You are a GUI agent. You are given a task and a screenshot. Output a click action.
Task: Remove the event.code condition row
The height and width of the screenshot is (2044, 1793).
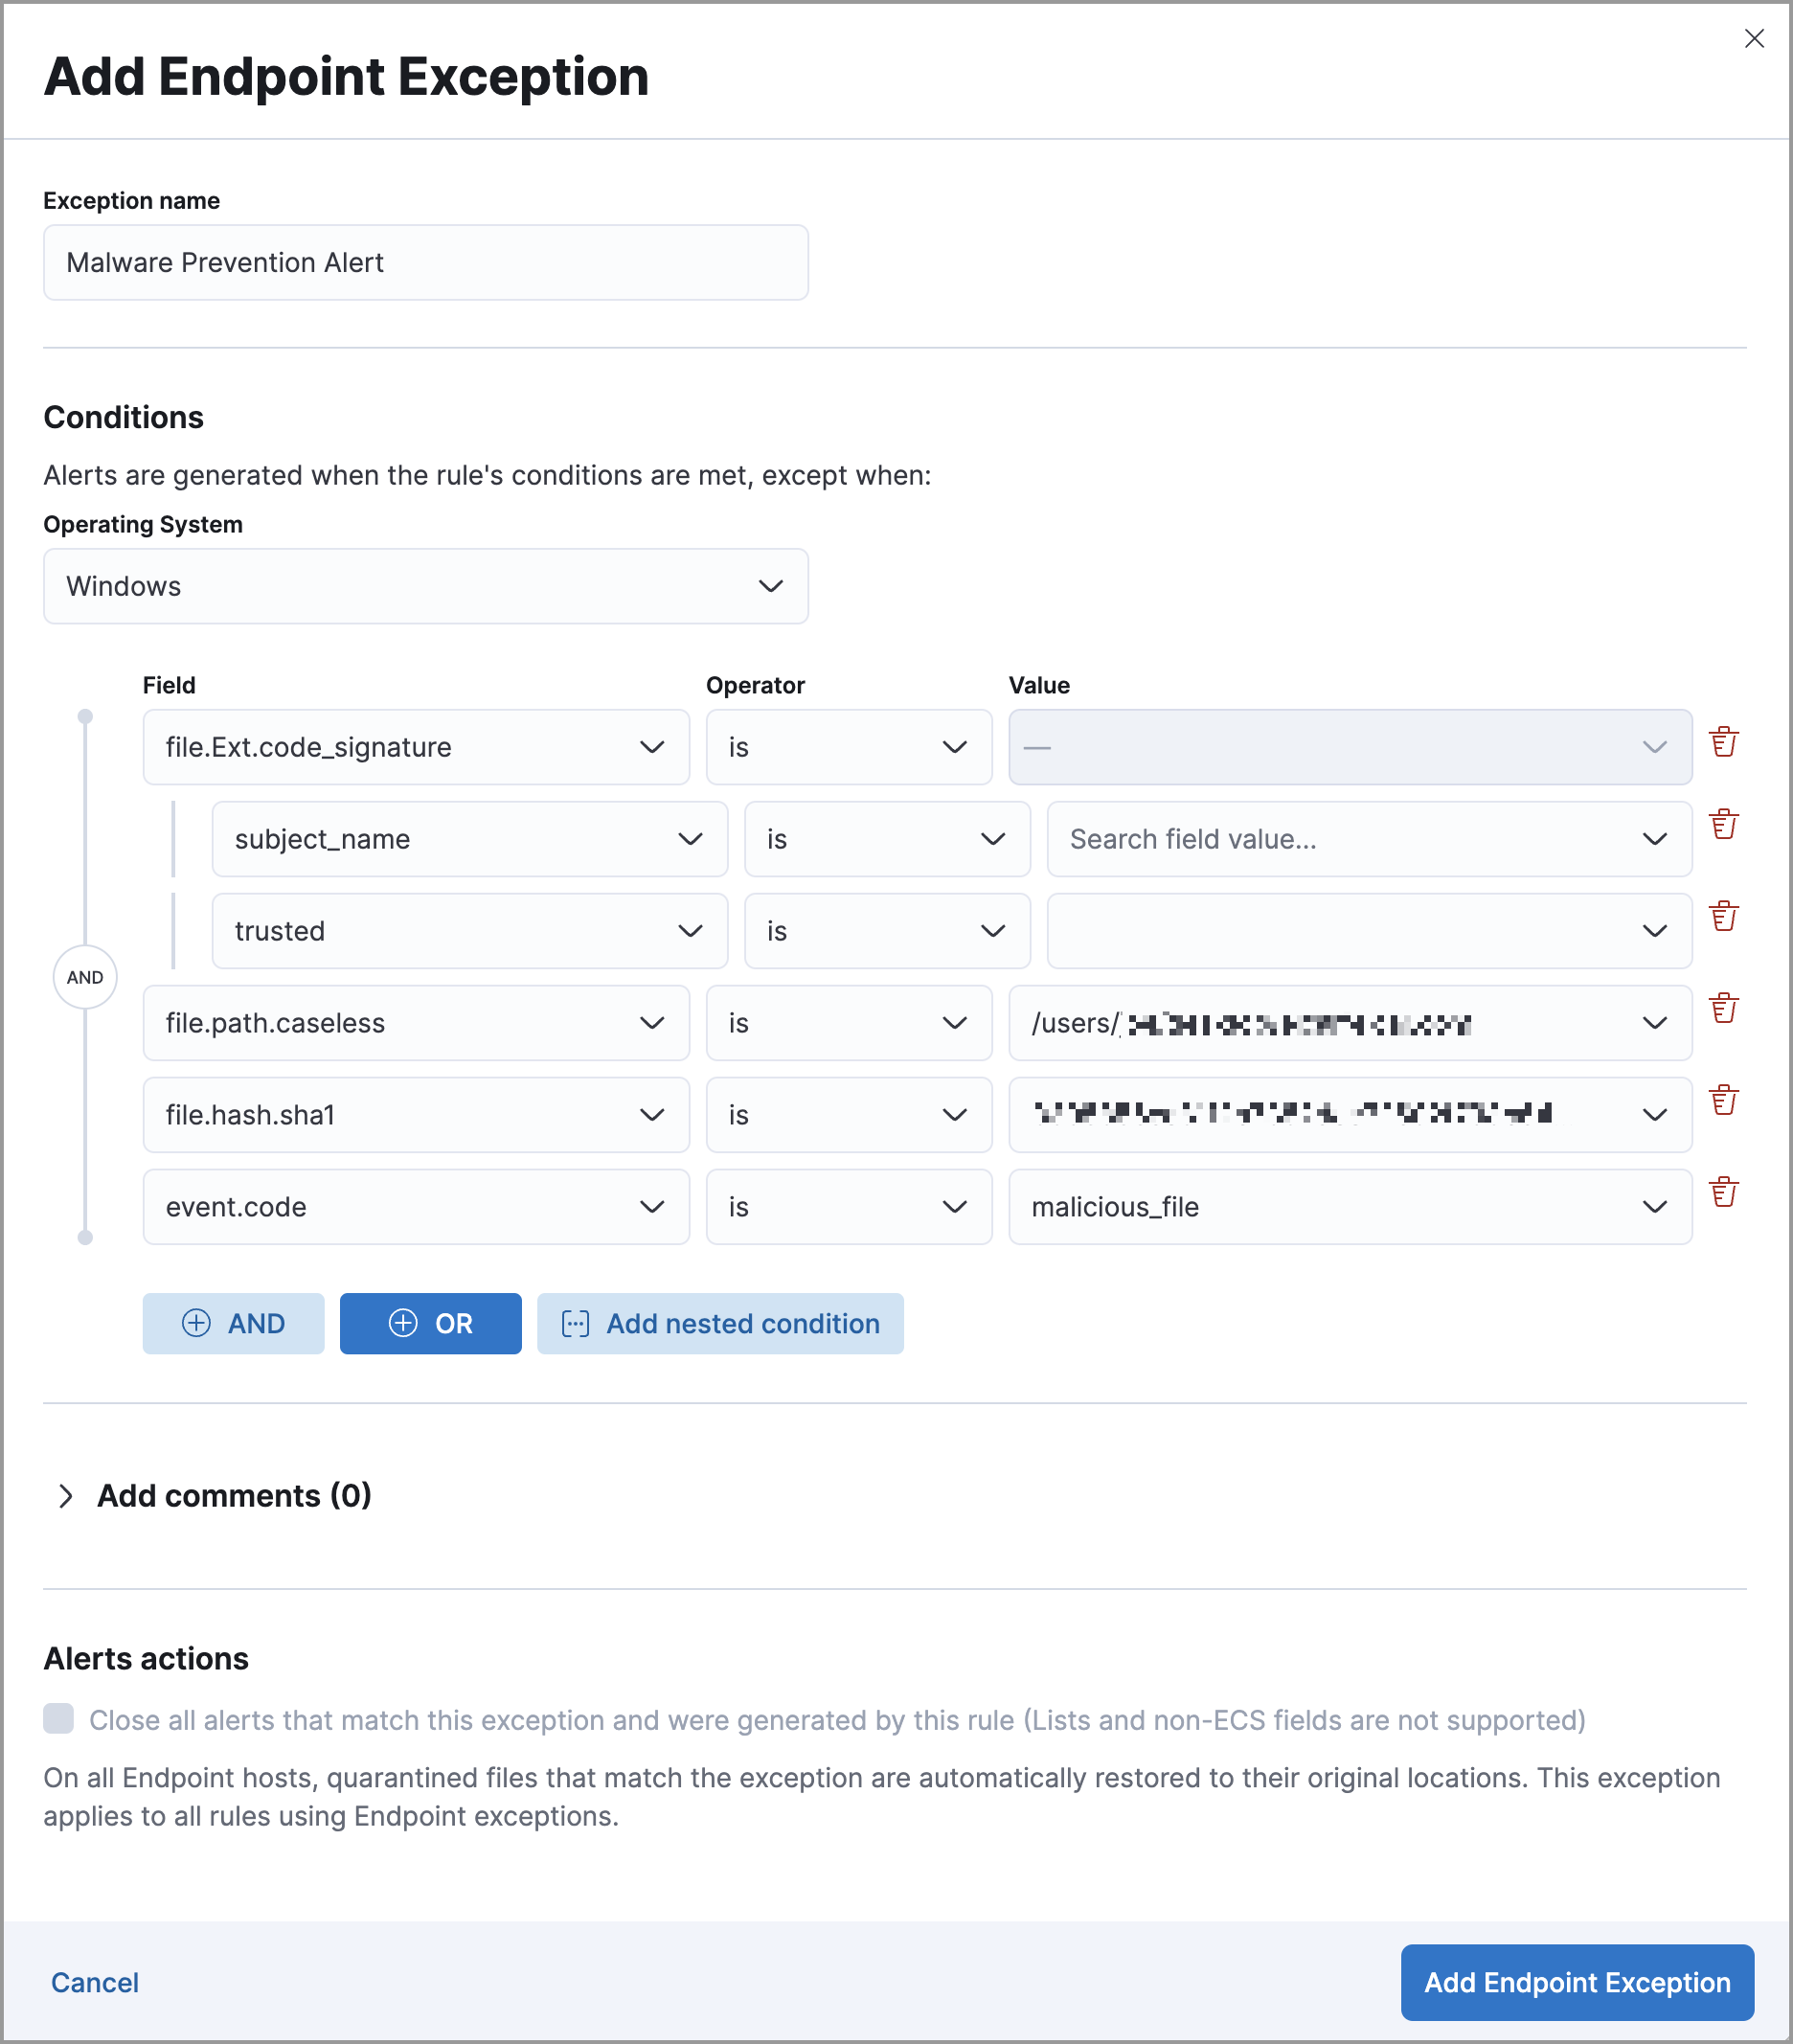[1724, 1190]
